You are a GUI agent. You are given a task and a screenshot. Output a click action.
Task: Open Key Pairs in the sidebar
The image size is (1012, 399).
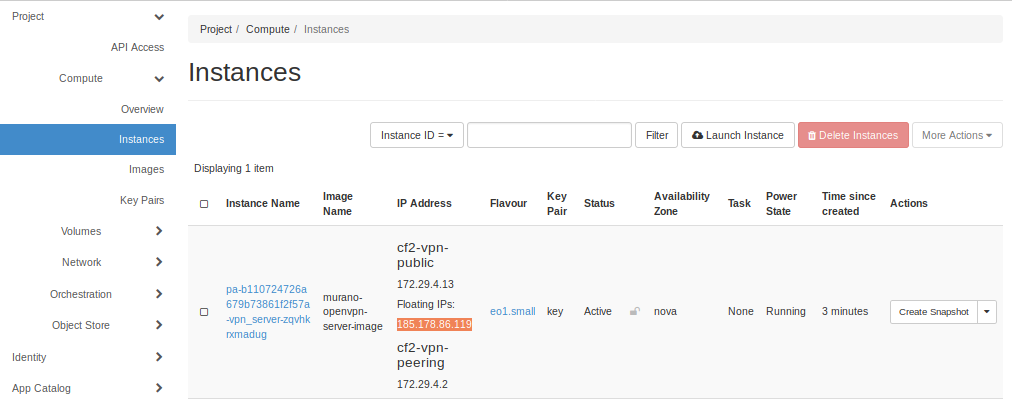tap(142, 200)
